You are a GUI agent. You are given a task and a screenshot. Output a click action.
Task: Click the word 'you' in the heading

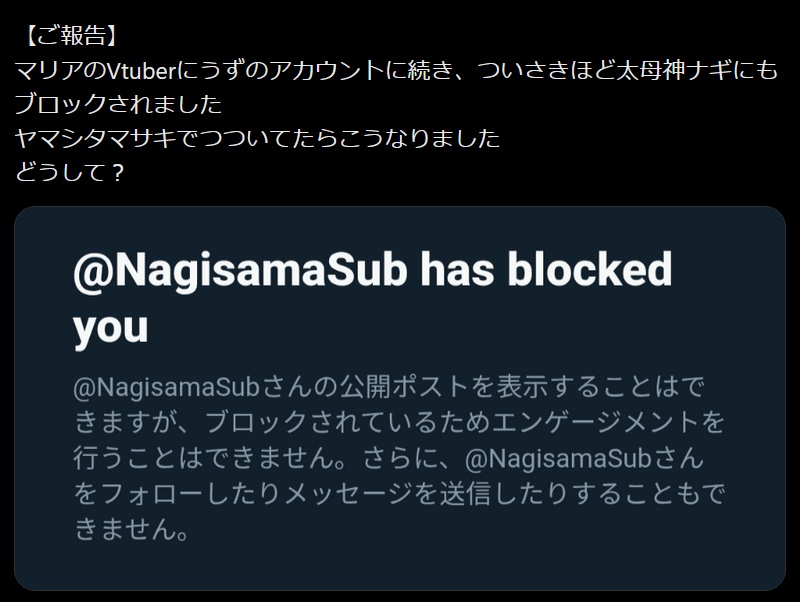pyautogui.click(x=110, y=326)
